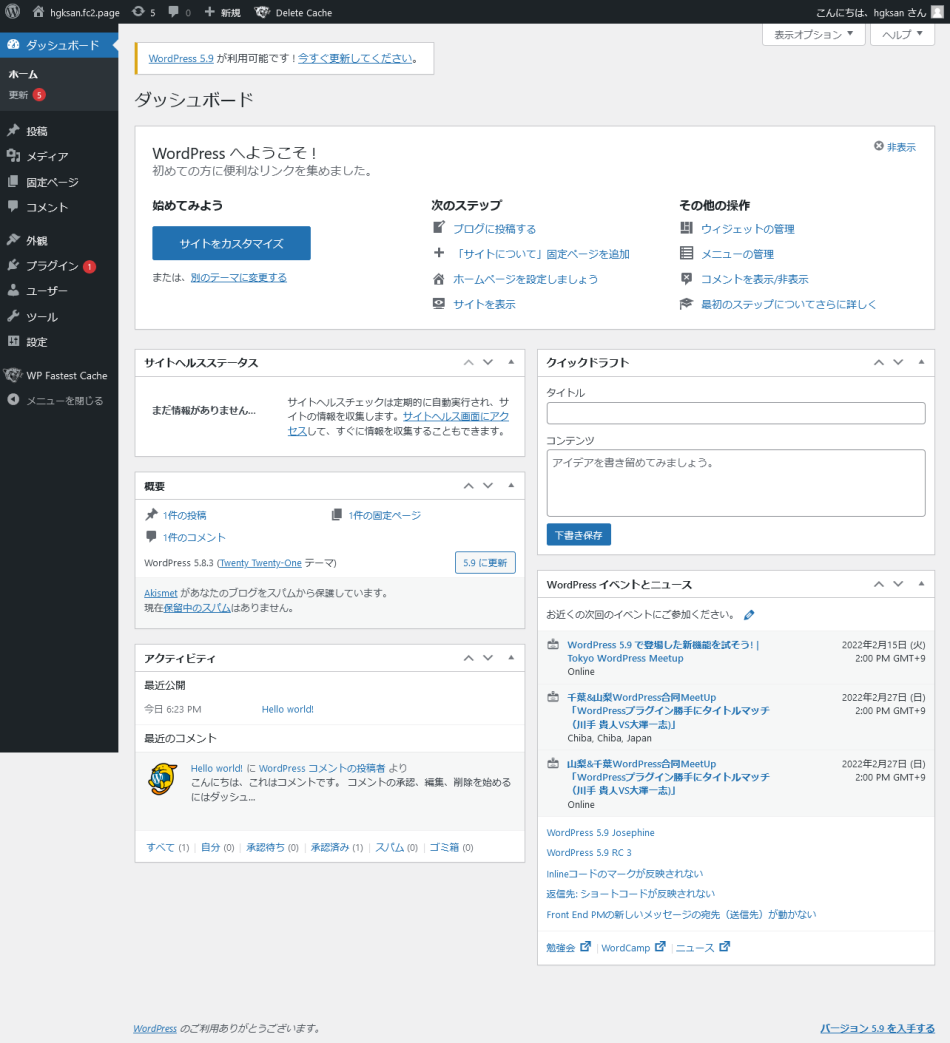Collapse the WordPress イベントとニュース panel
950x1043 pixels.
[x=921, y=584]
